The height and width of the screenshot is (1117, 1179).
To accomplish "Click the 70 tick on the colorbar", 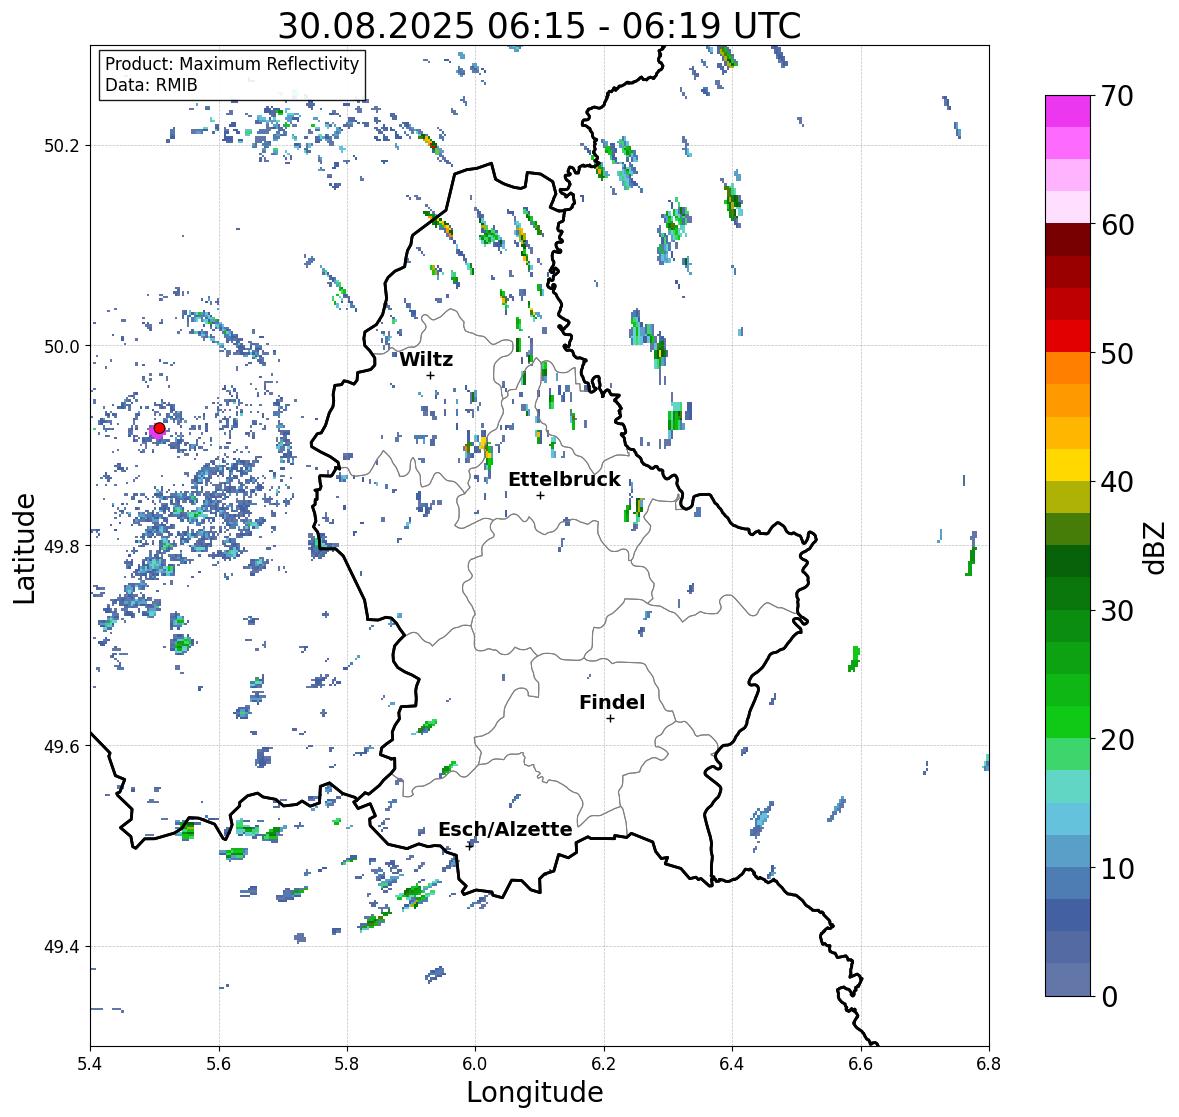I will click(1117, 96).
